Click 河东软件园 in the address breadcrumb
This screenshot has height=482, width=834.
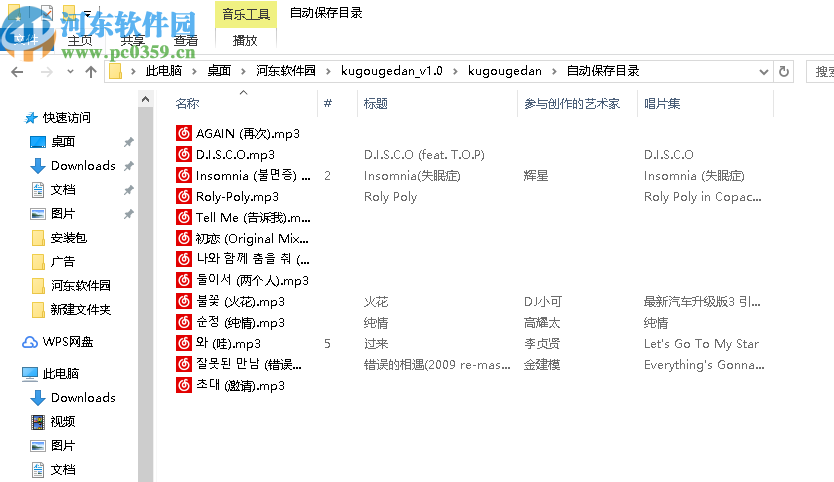286,71
